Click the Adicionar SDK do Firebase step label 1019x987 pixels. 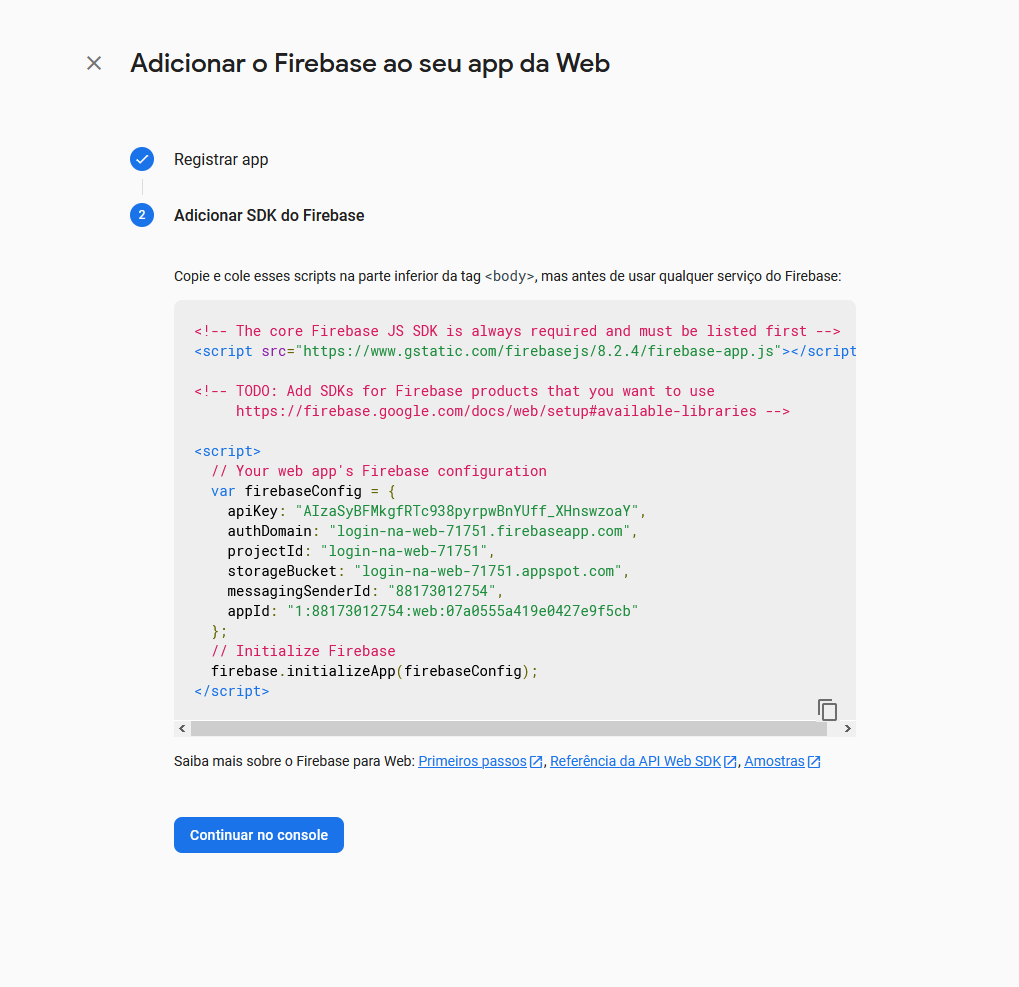269,215
